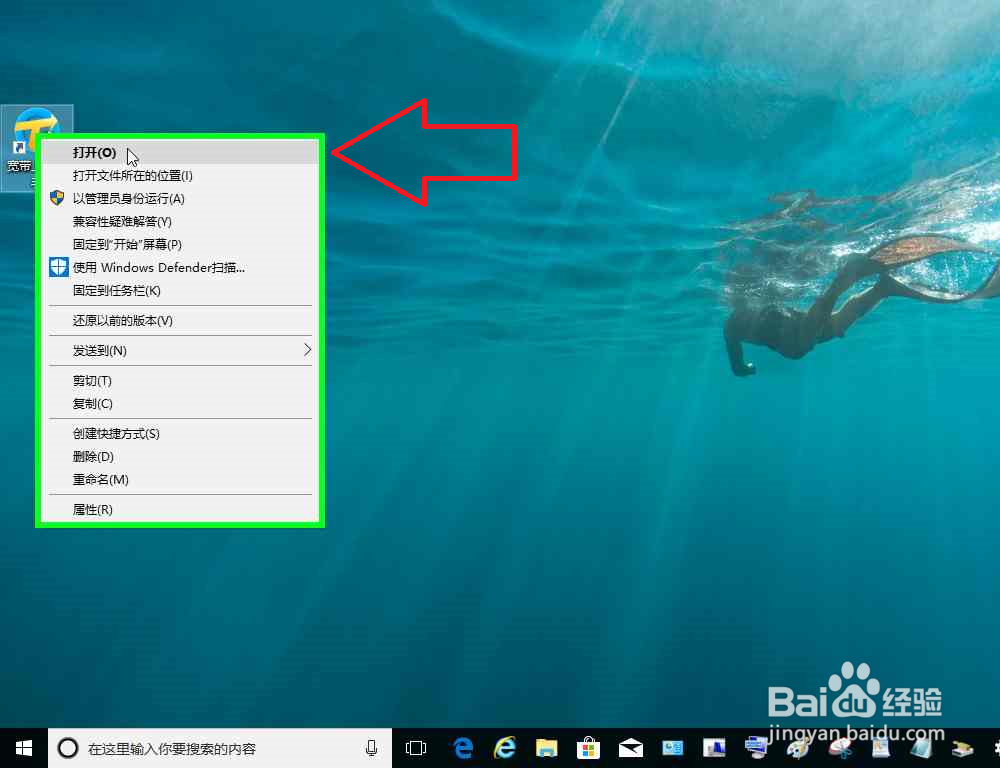Open File Explorer from taskbar

547,748
